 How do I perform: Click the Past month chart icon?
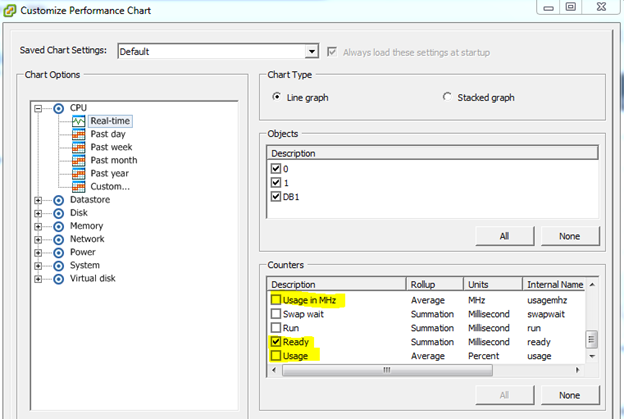coord(78,160)
